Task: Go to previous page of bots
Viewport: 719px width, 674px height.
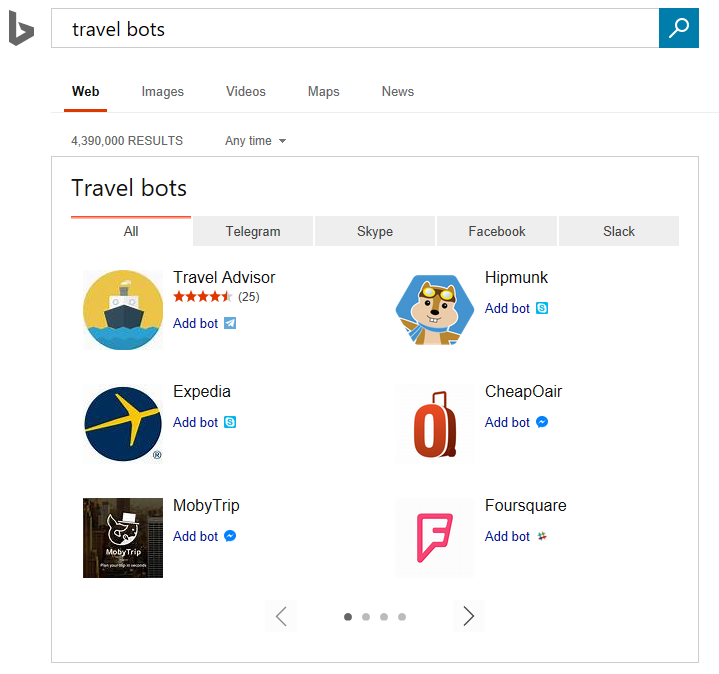Action: (x=281, y=617)
